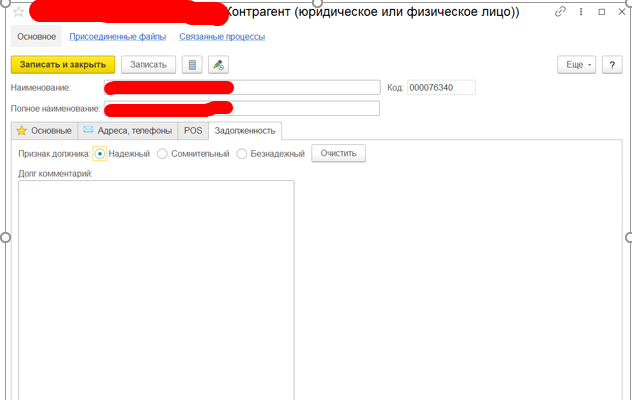This screenshot has width=632, height=400.
Task: Click the favorites star icon in title
Action: (x=18, y=11)
